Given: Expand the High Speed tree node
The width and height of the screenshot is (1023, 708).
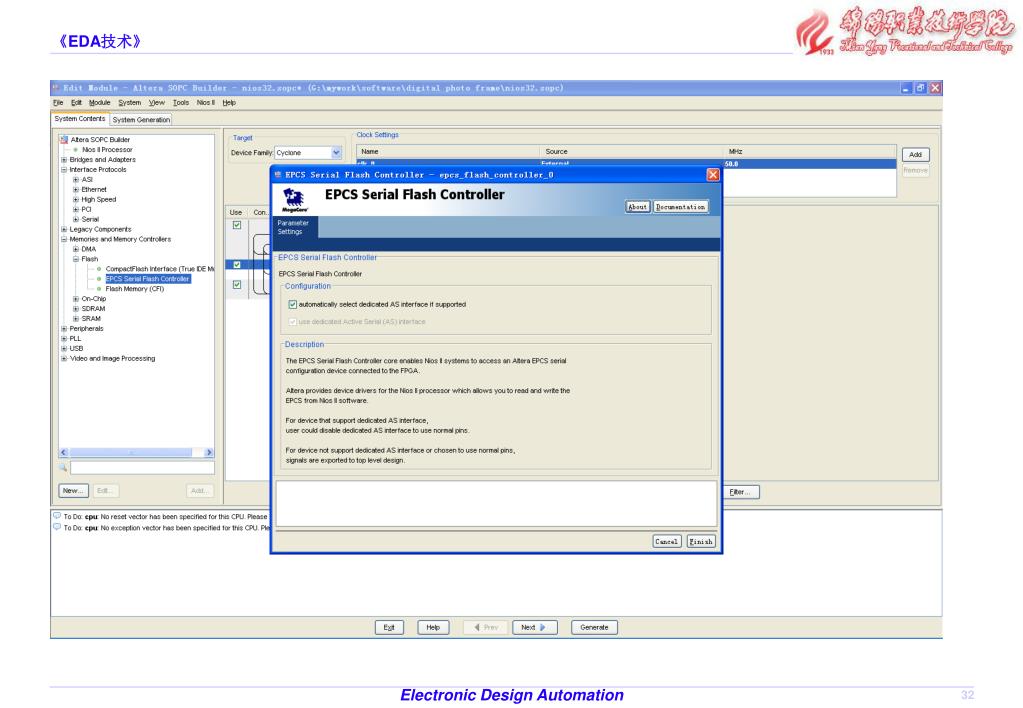Looking at the screenshot, I should tap(76, 200).
